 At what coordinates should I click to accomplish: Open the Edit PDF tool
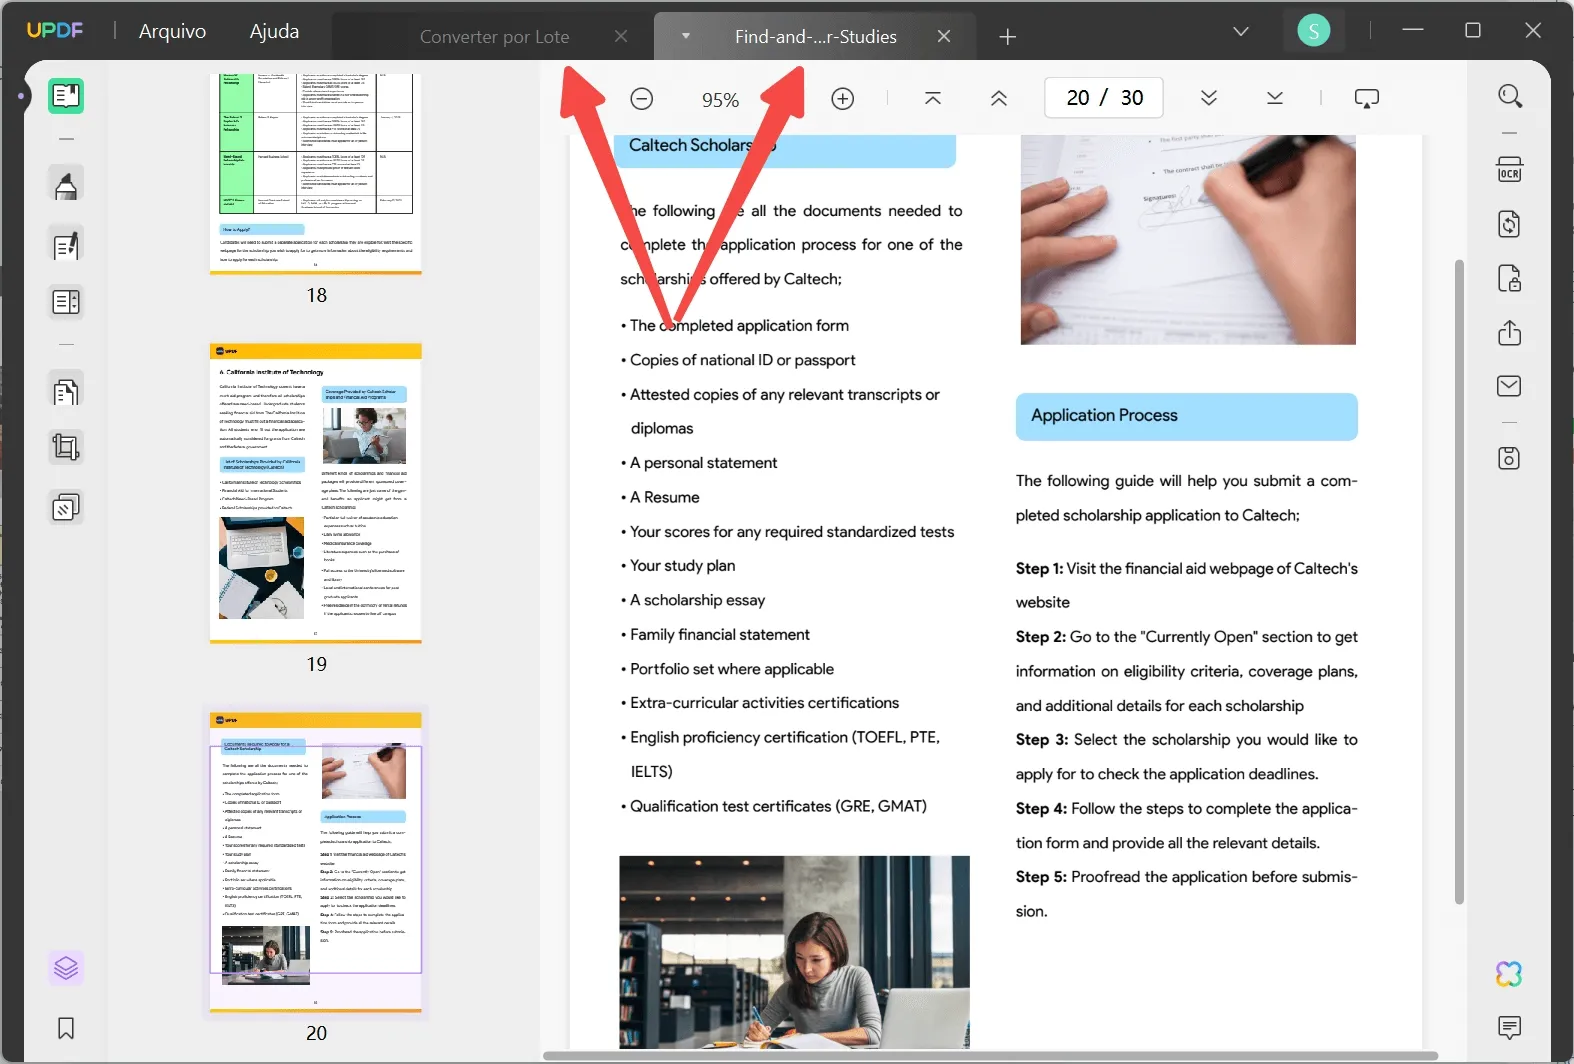(66, 245)
